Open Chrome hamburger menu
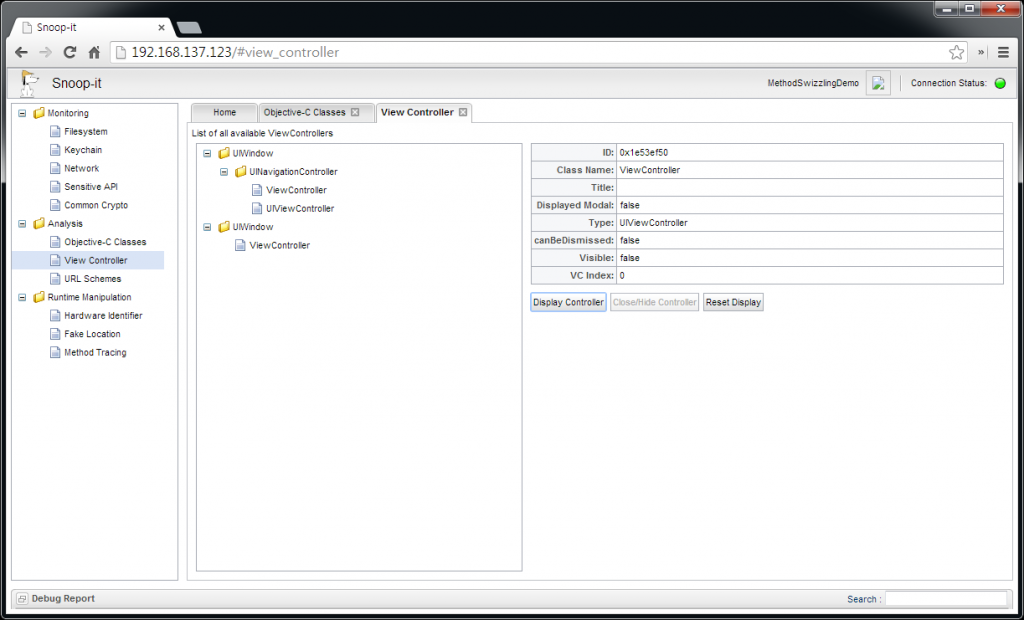 pos(1003,53)
